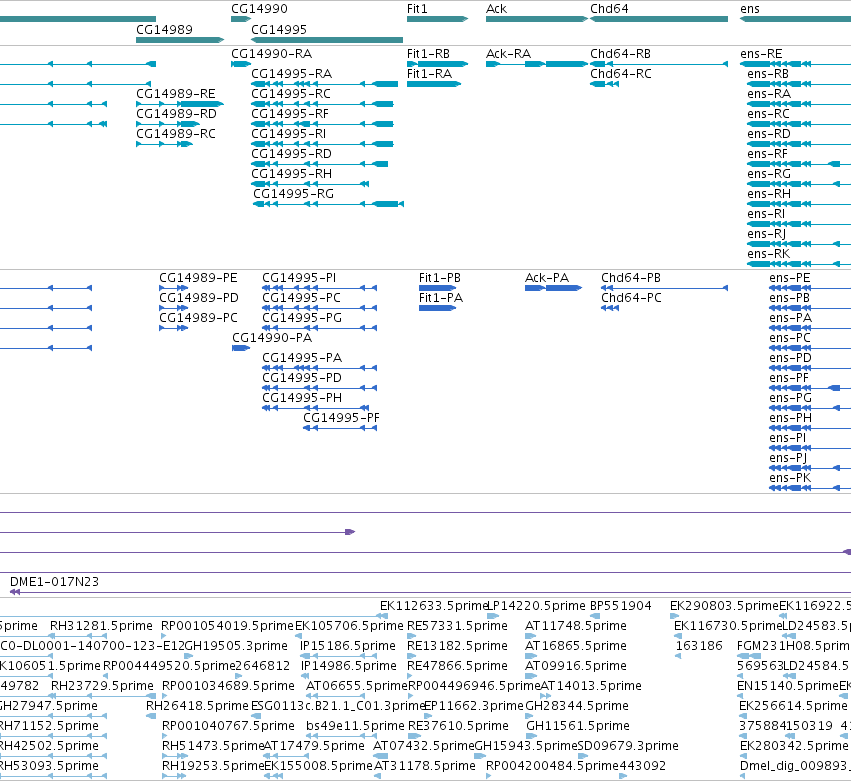
Task: Select transcript CG14995-RI
Action: click(x=322, y=144)
